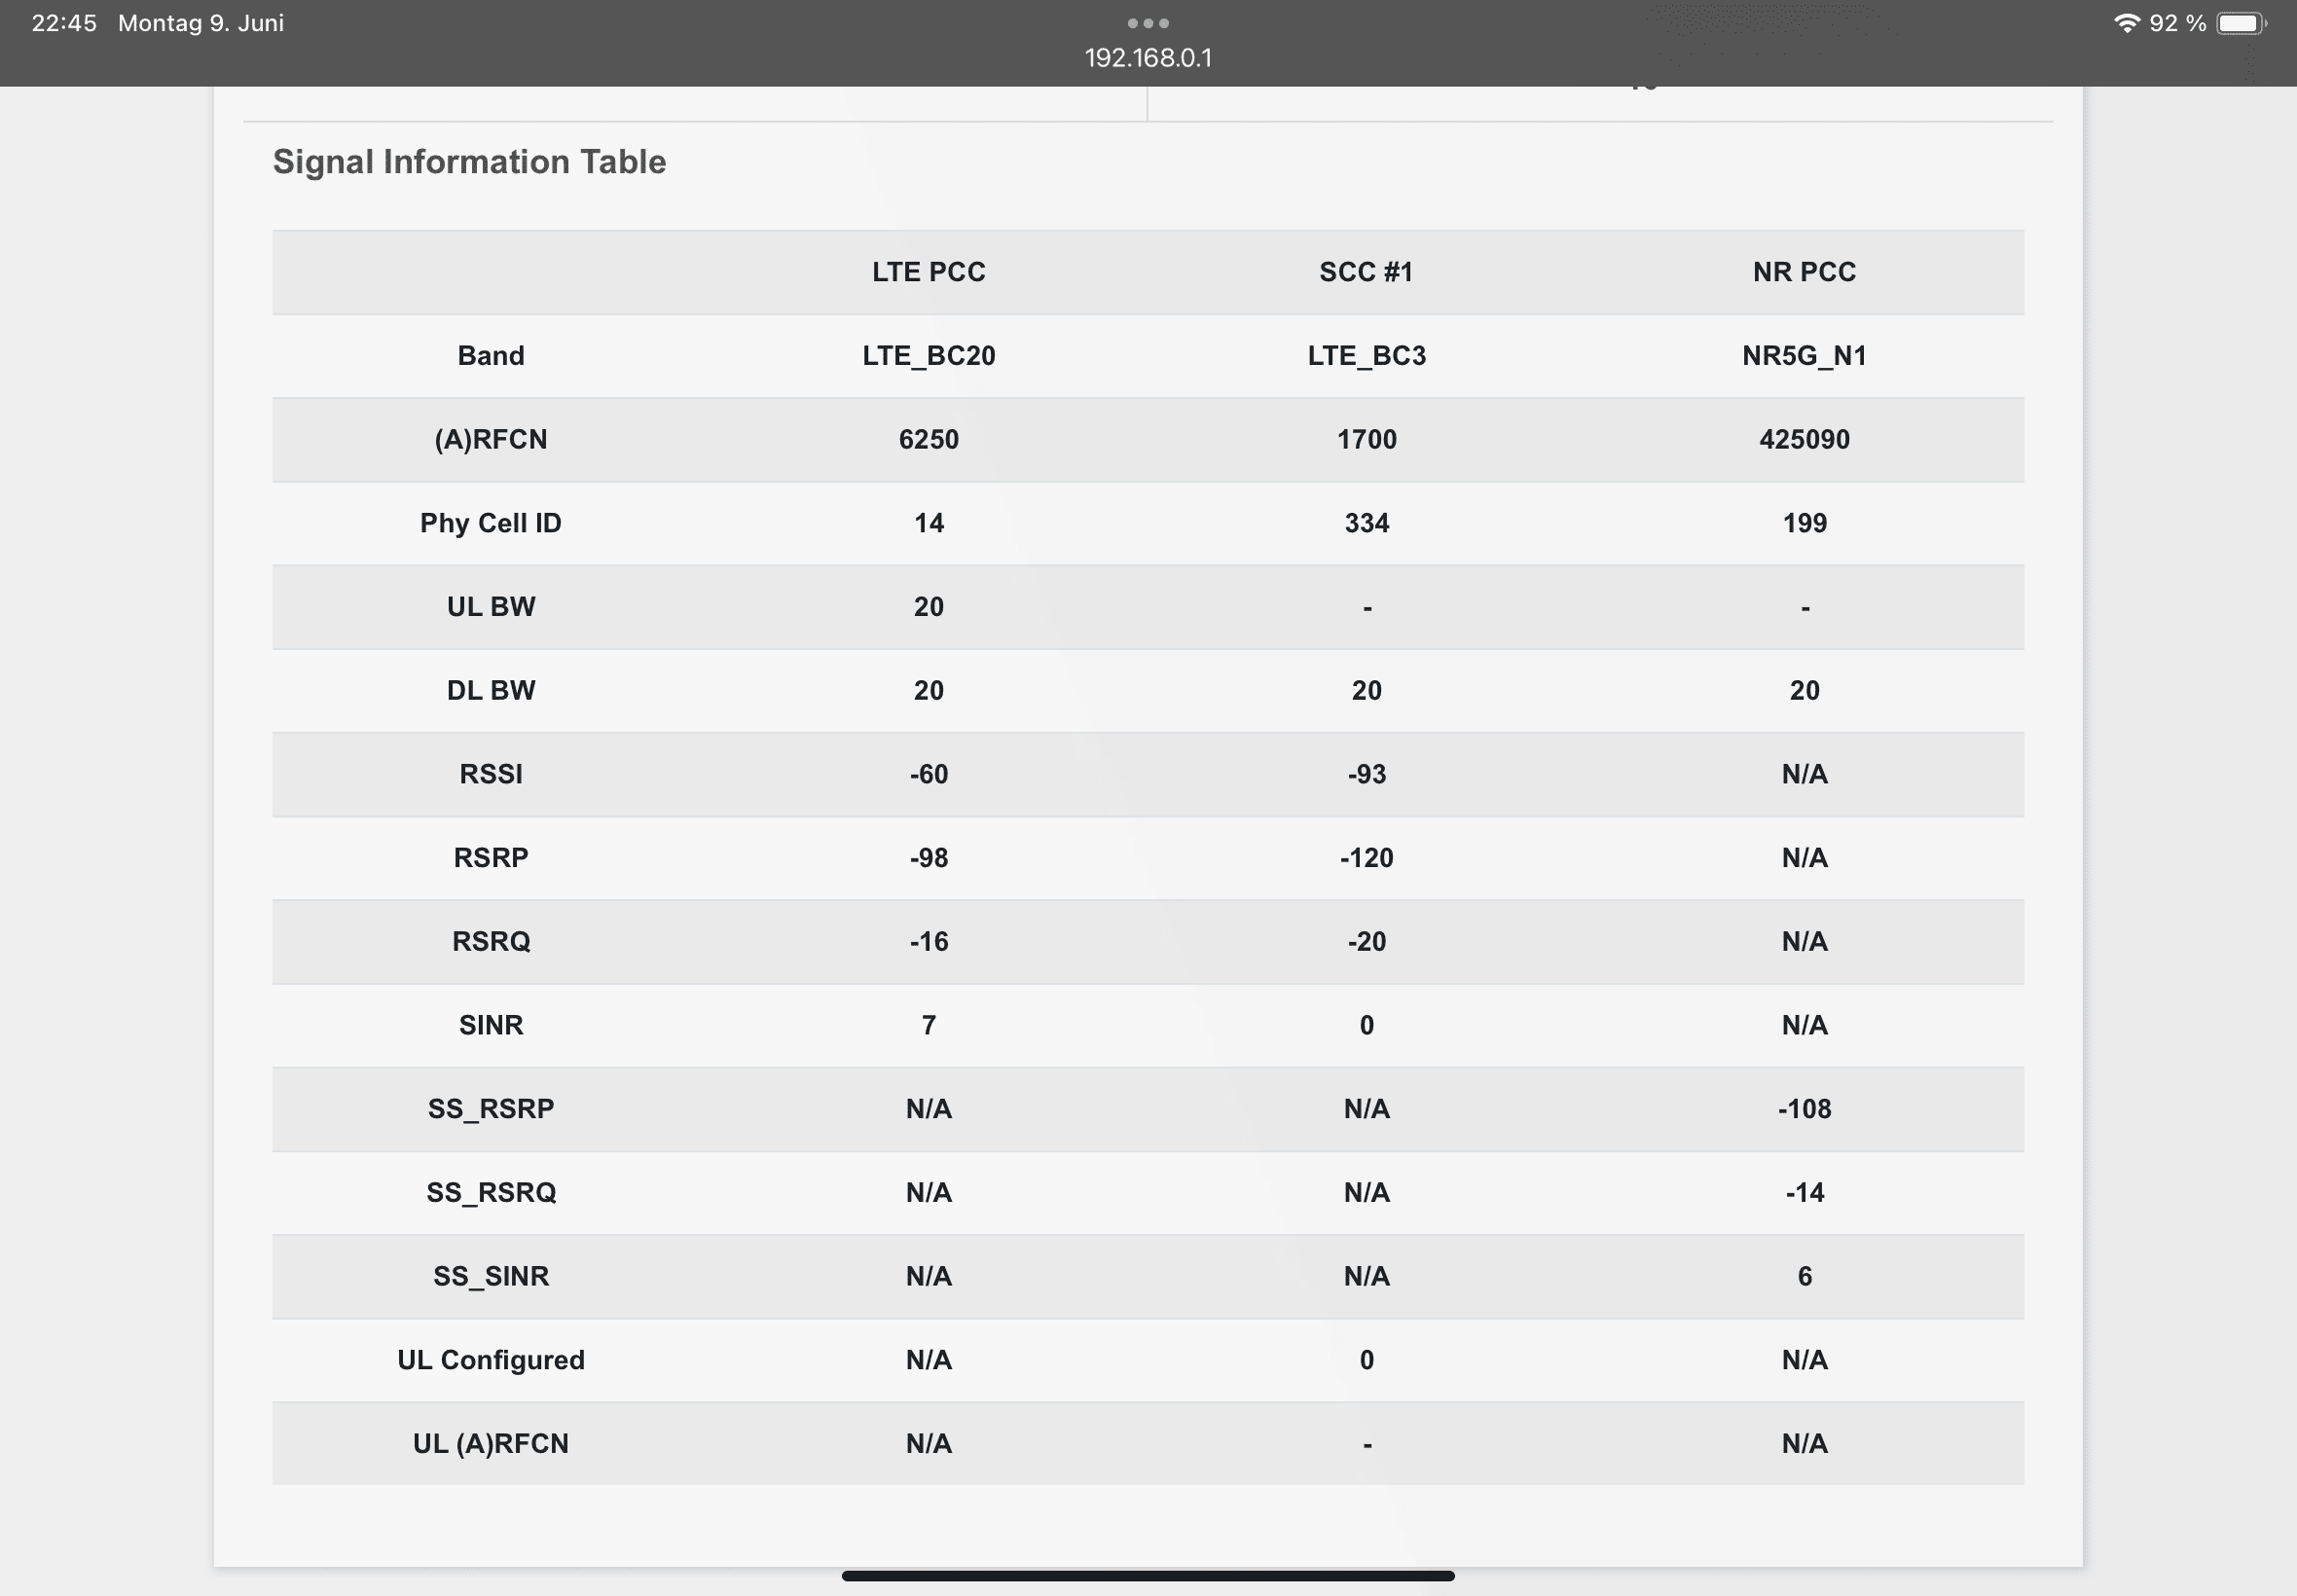Click the NR5G_N1 band value
Viewport: 2297px width, 1596px height.
(x=1804, y=356)
